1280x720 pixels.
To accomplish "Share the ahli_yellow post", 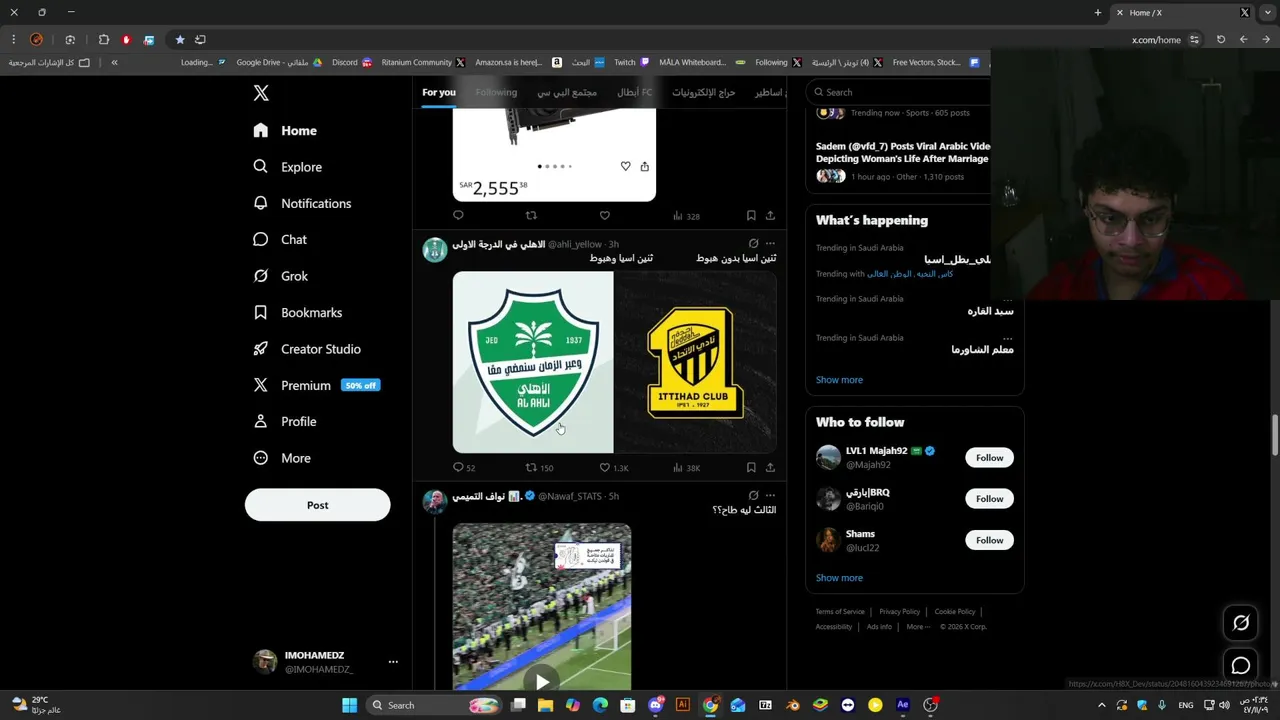I will tap(770, 467).
